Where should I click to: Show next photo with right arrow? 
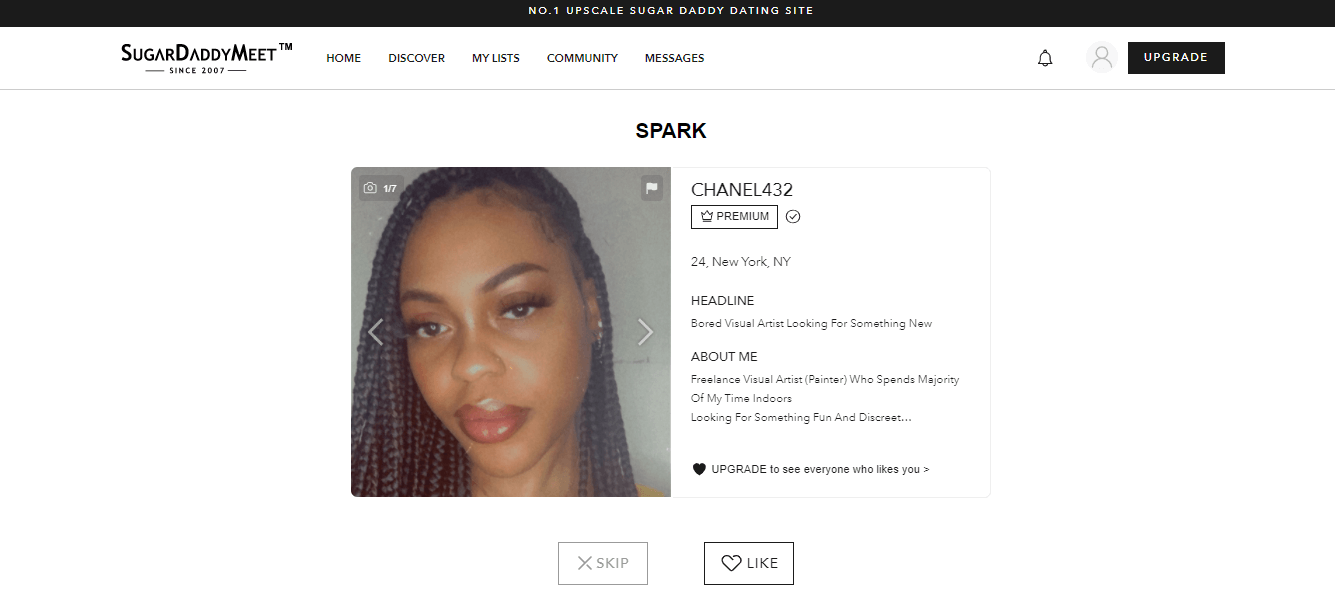coord(645,332)
